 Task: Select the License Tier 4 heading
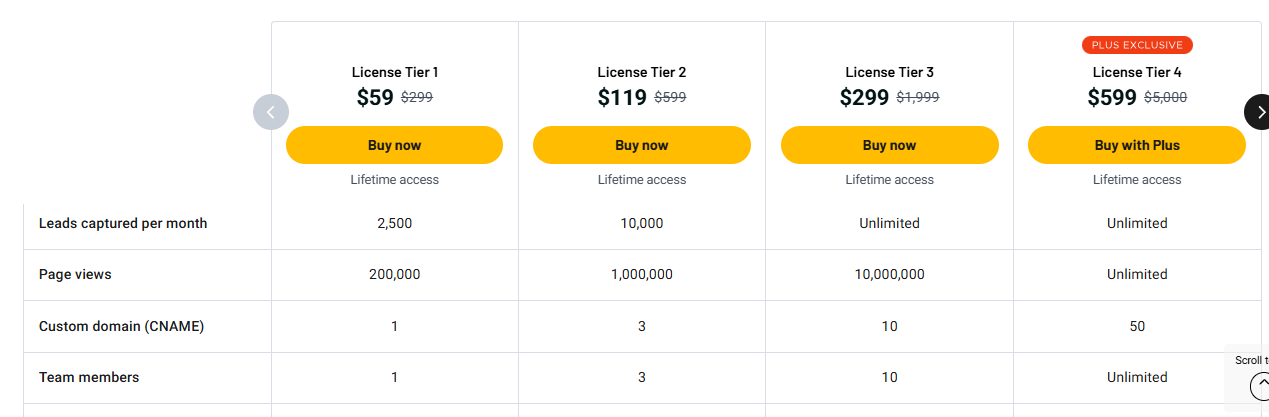1137,72
